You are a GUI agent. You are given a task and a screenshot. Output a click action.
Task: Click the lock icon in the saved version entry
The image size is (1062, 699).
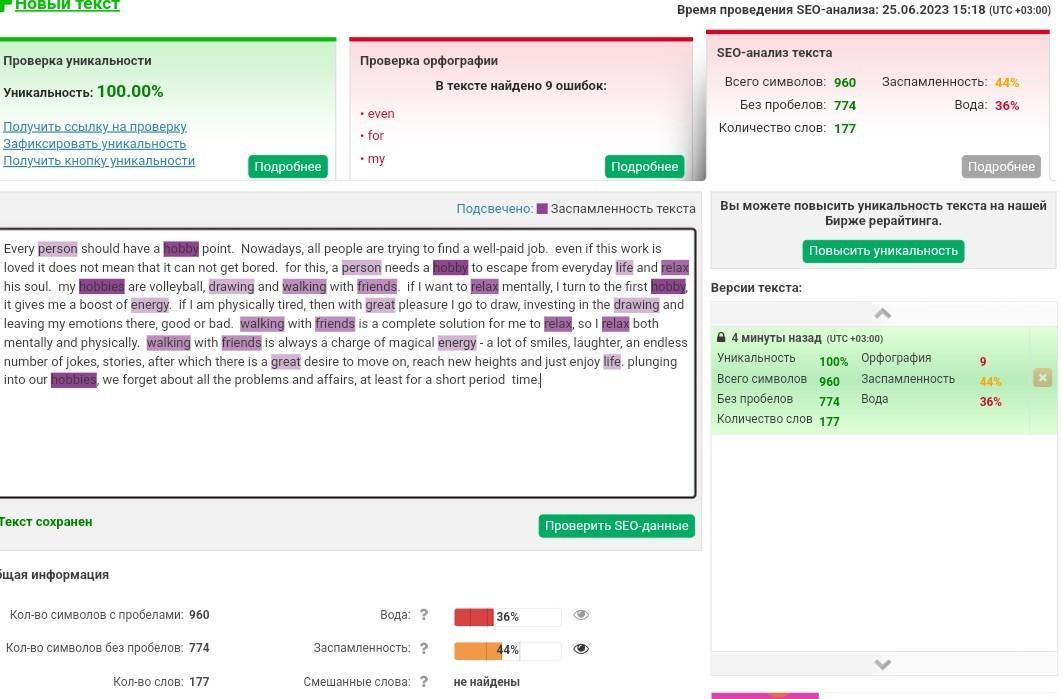pyautogui.click(x=721, y=337)
